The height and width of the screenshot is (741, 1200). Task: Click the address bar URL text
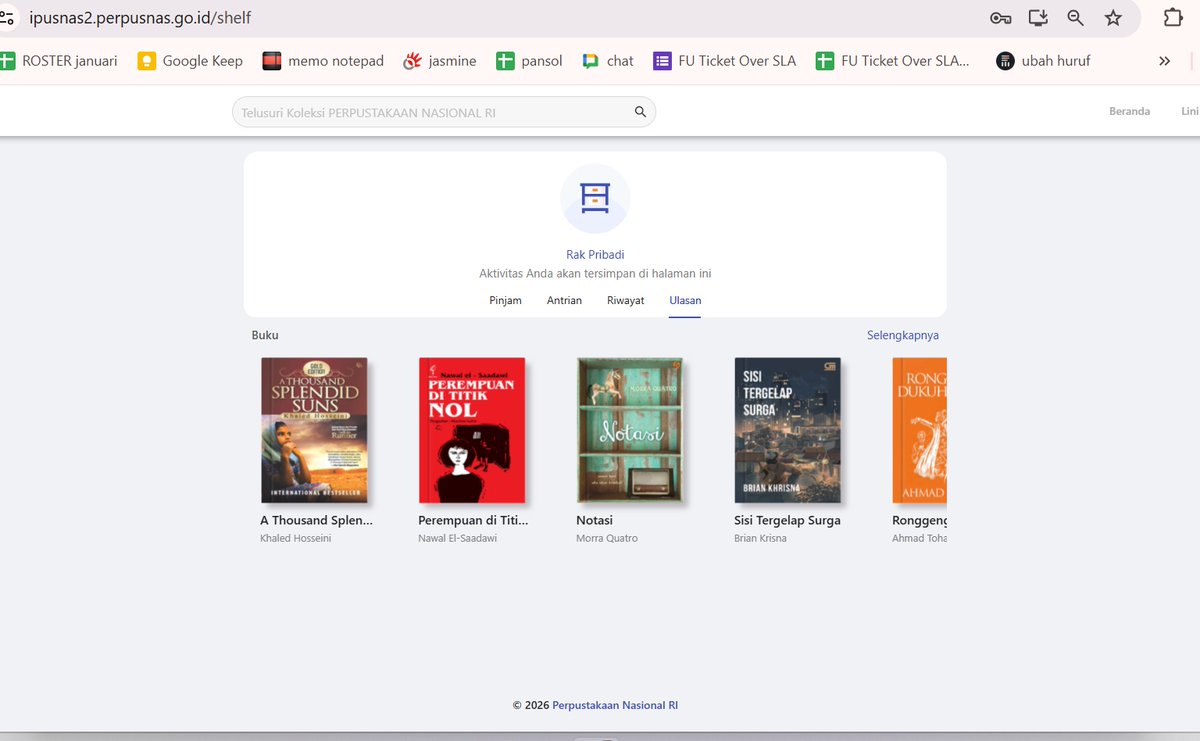(x=140, y=18)
